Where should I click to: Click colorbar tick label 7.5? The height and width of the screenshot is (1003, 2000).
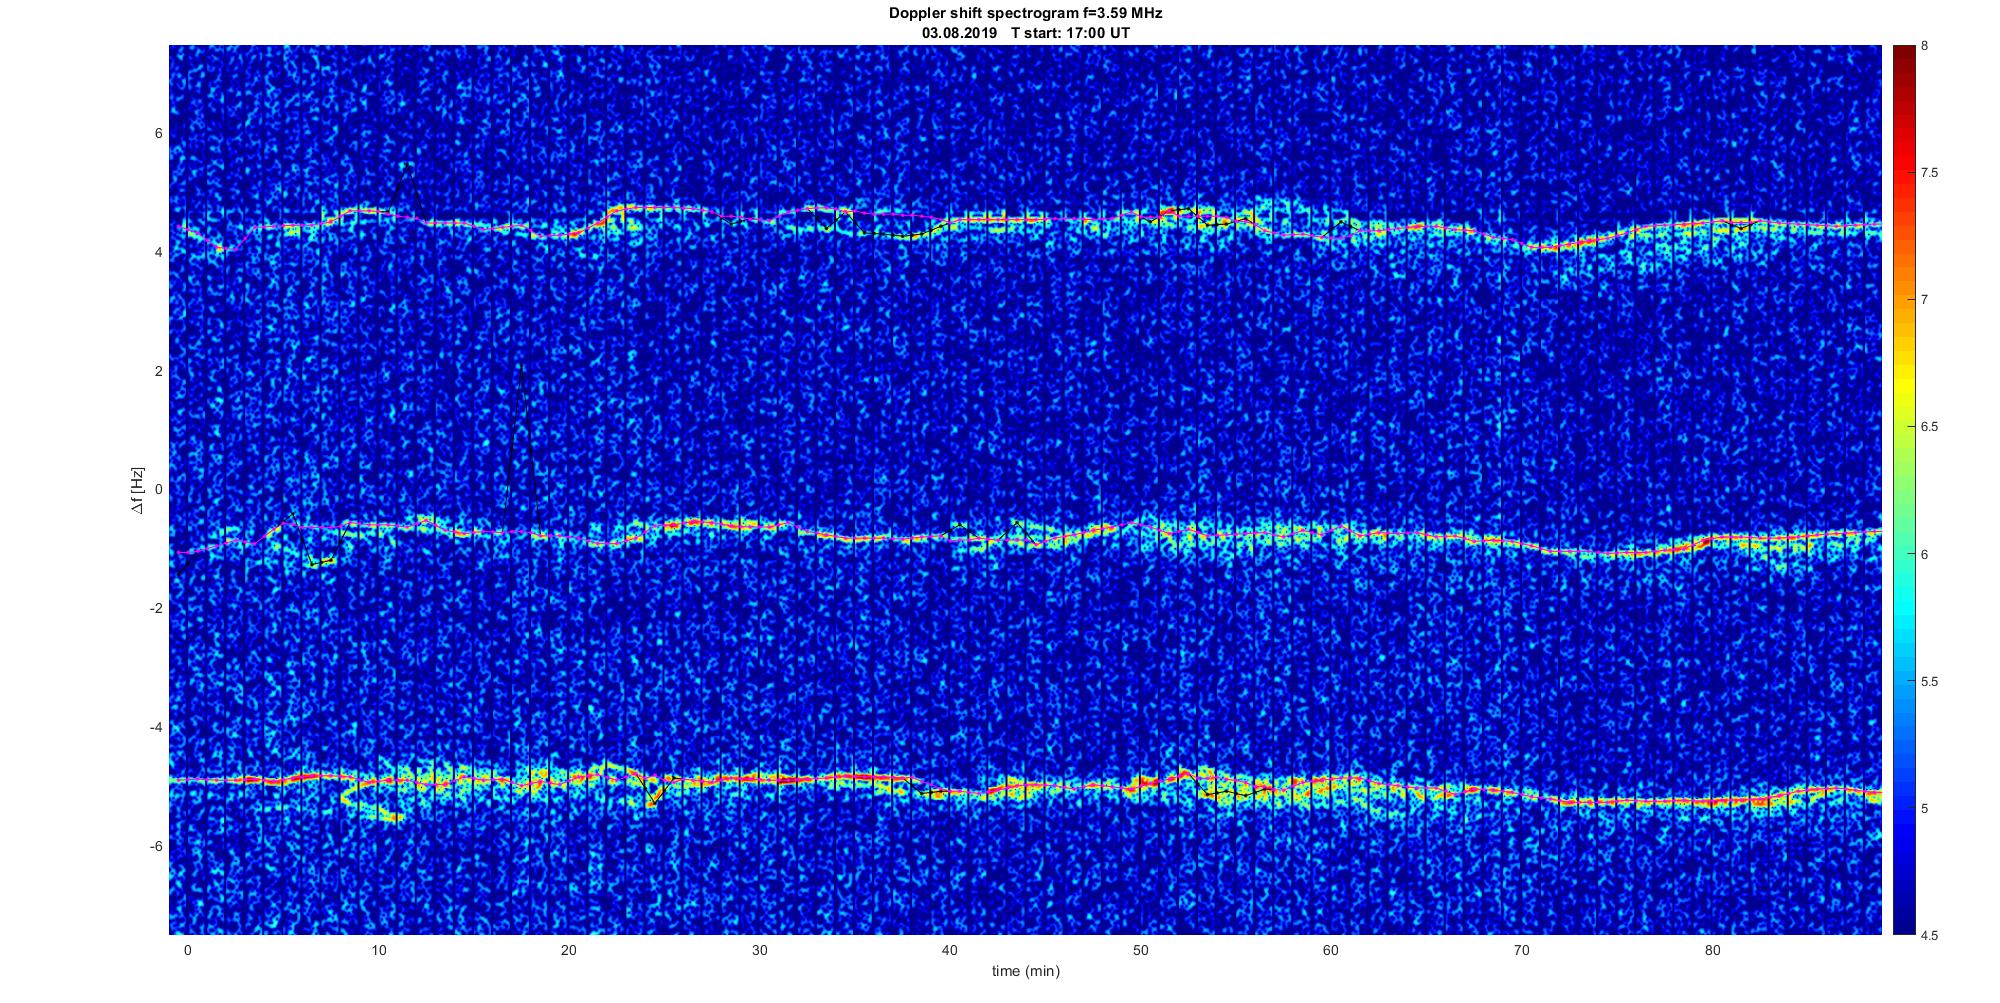click(1929, 173)
